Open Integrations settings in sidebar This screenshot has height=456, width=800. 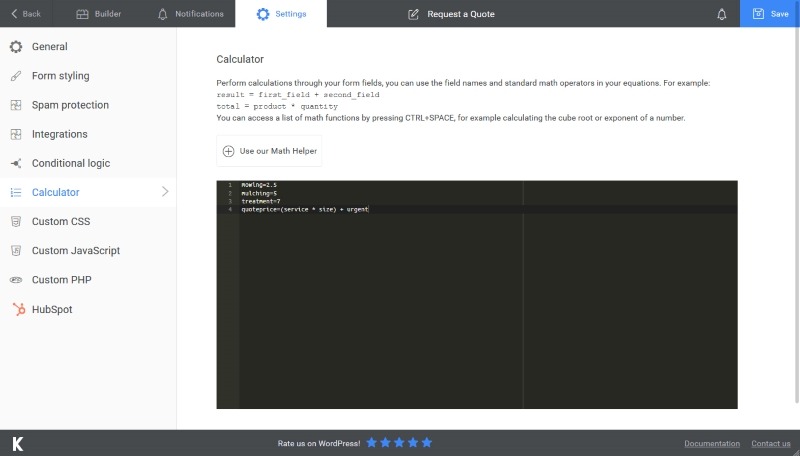tap(59, 134)
